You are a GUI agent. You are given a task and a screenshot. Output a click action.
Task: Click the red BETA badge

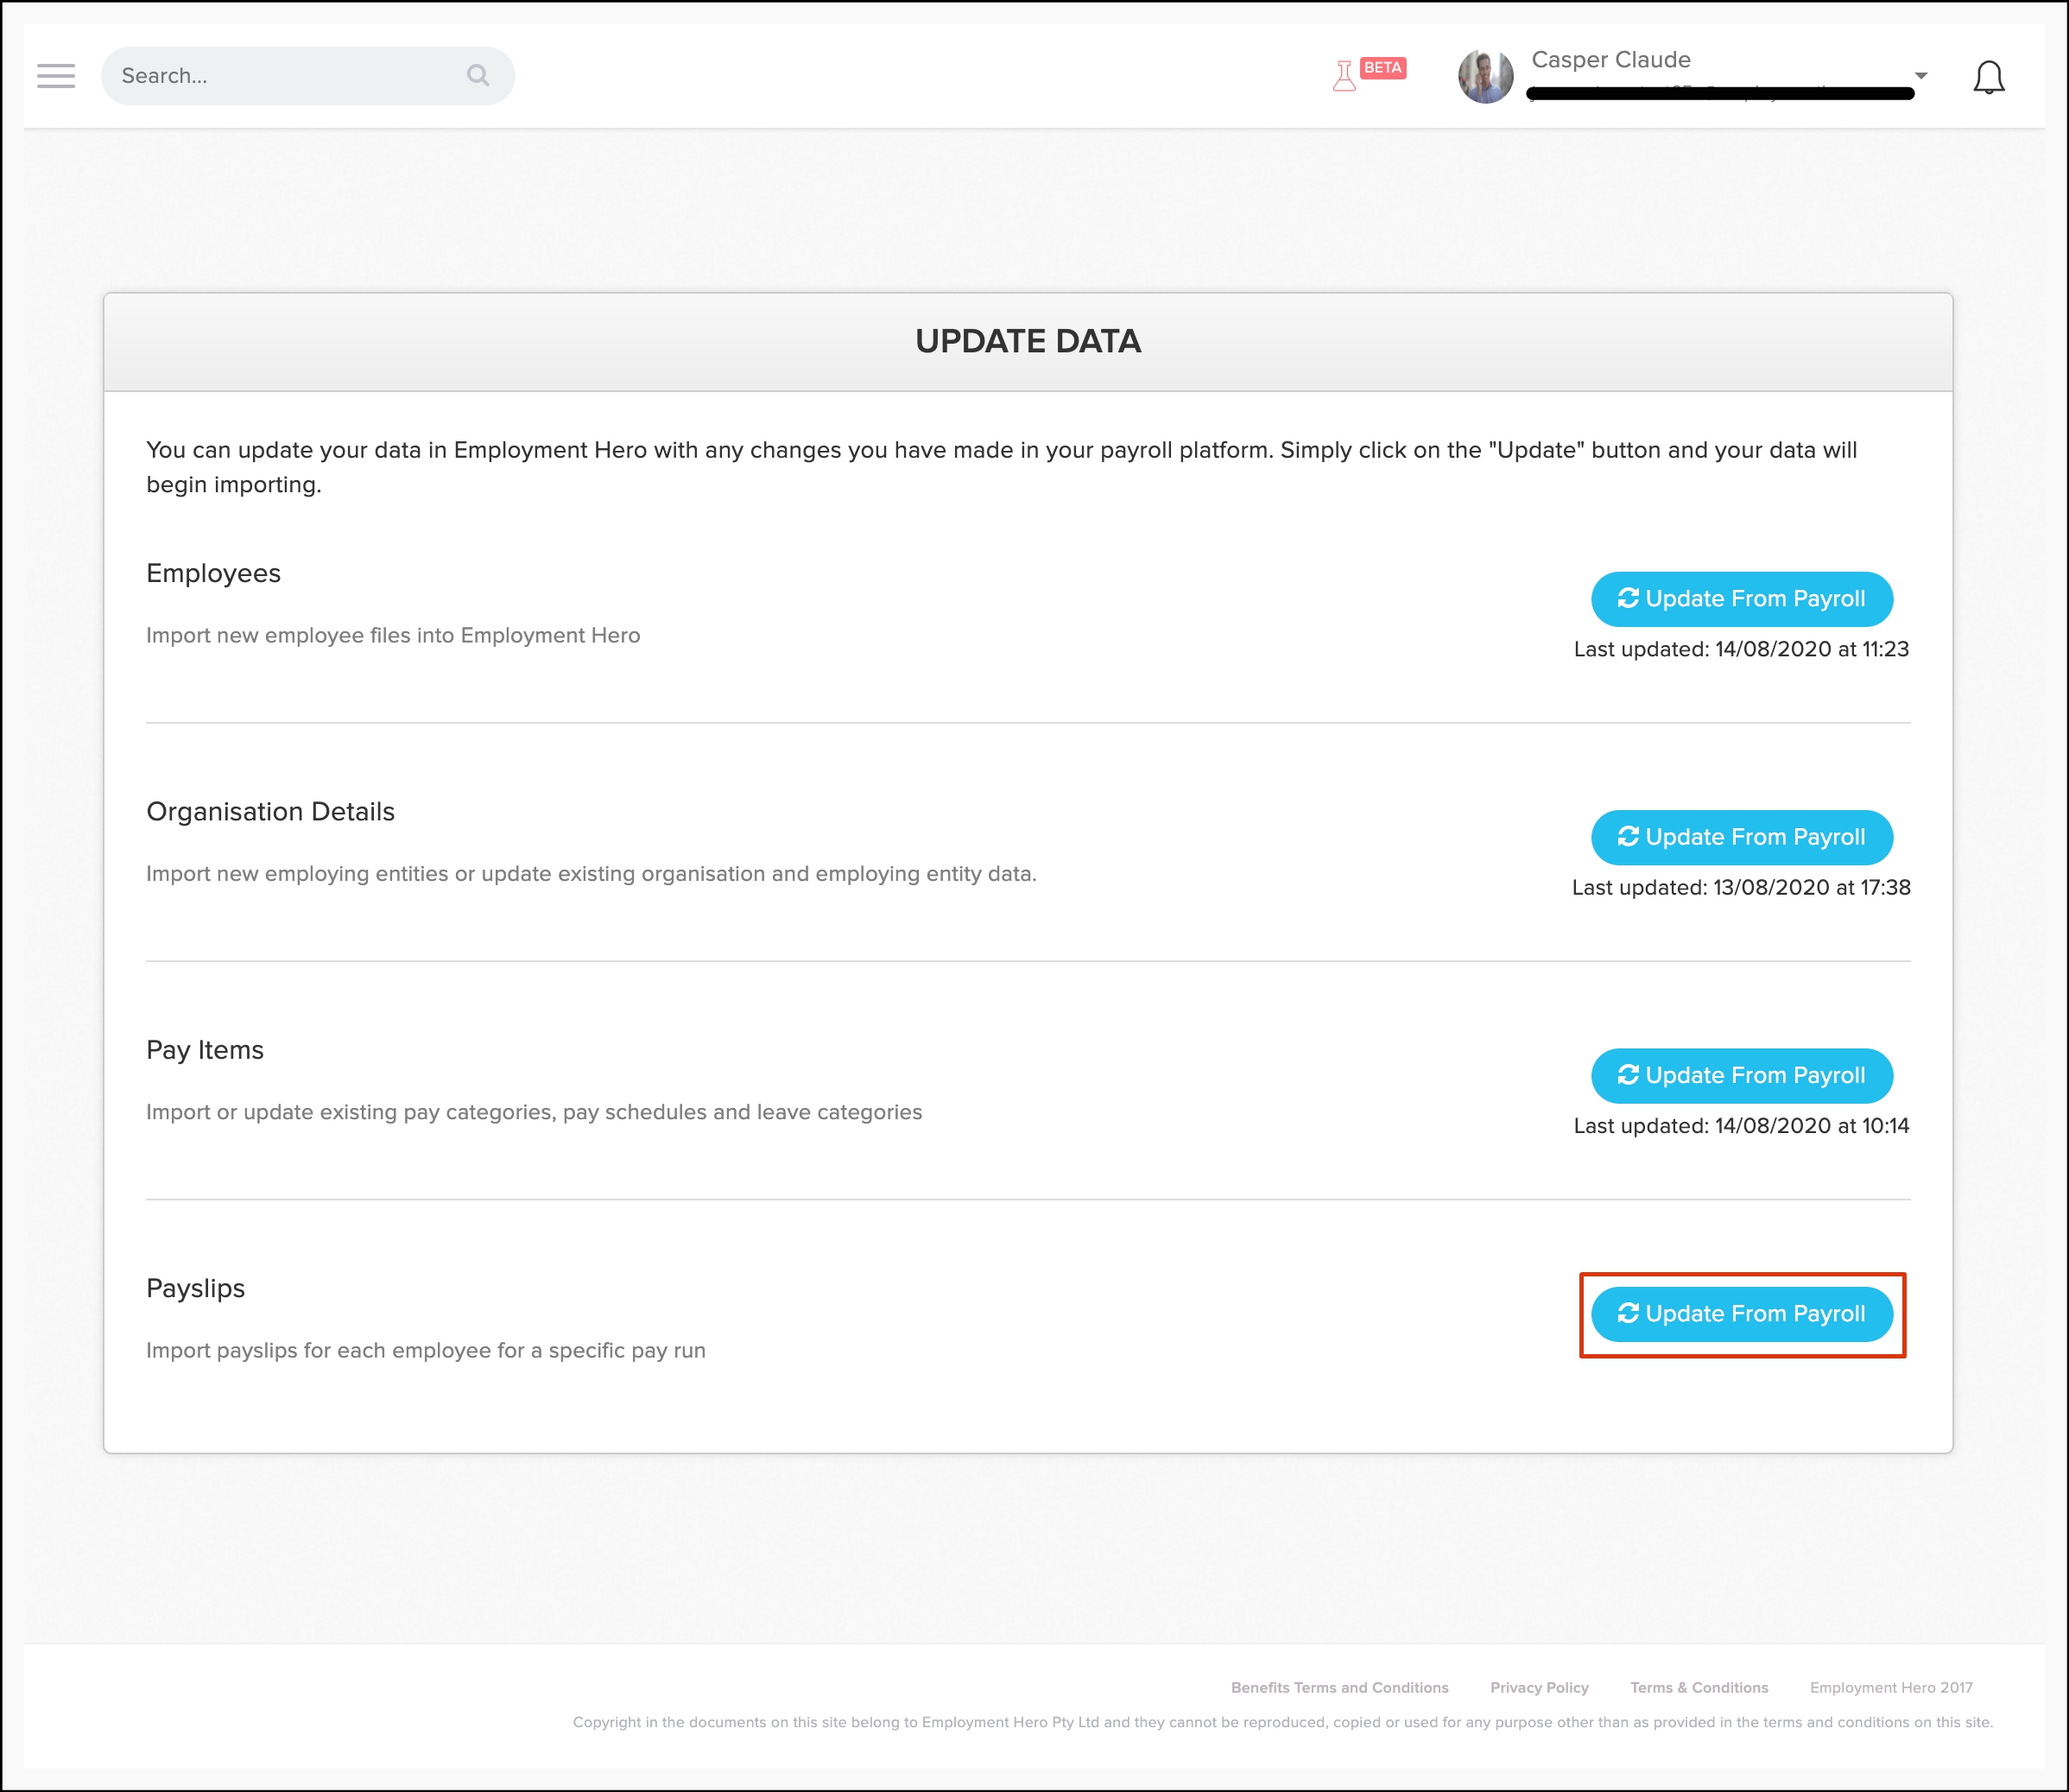(x=1383, y=68)
